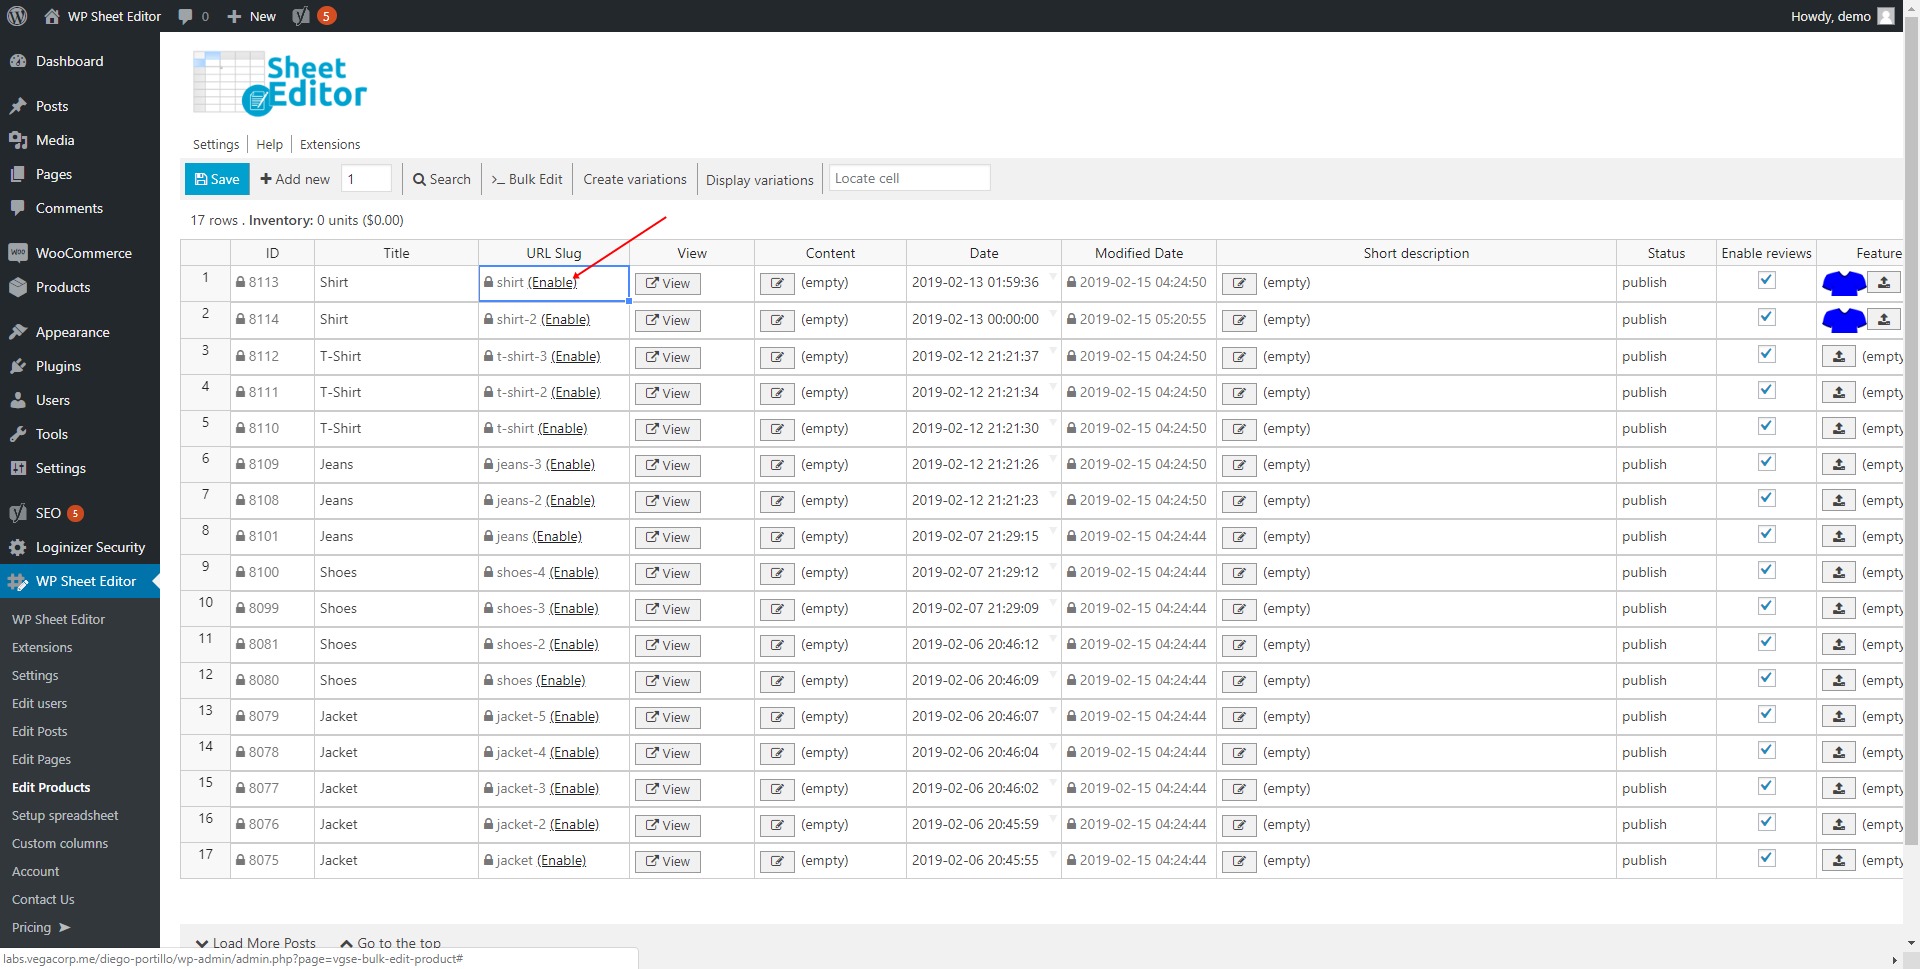Screen dimensions: 1920x969
Task: Select Edit Posts in the sidebar submenu
Action: coord(40,731)
